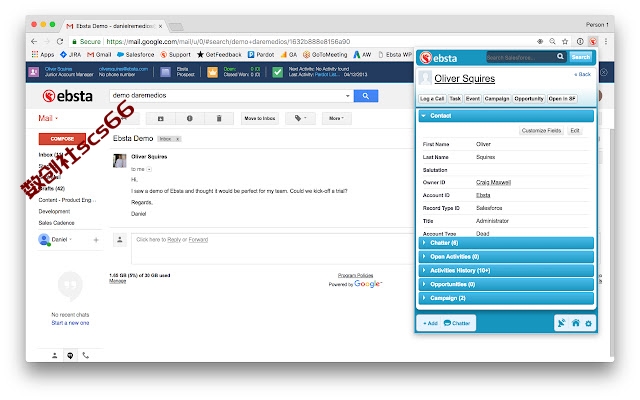Screen dimensions: 640x400
Task: Click the Event tab in the Ebsta panel
Action: point(473,99)
